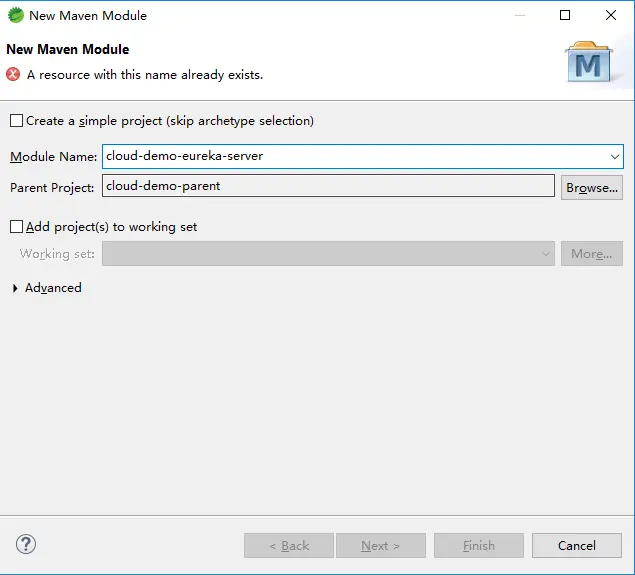This screenshot has height=575, width=635.
Task: Click the Spring leaf icon in the title bar
Action: pyautogui.click(x=16, y=15)
